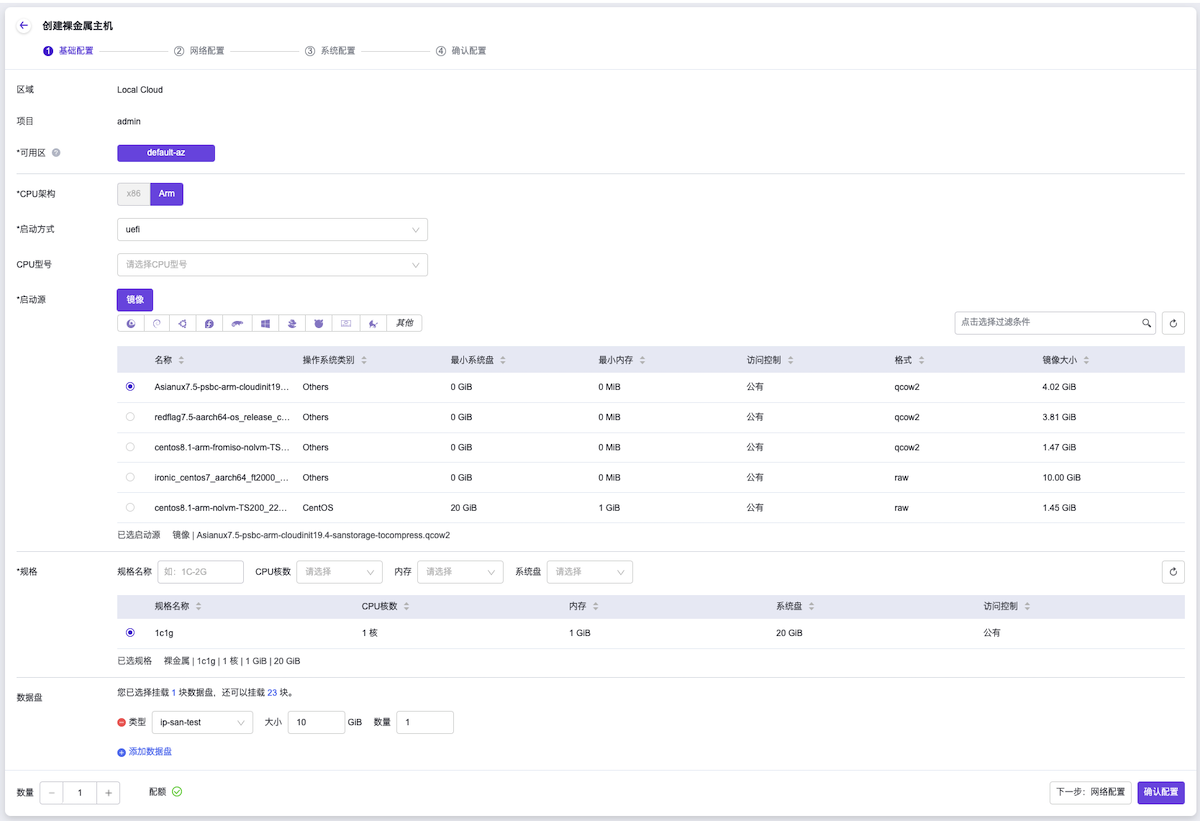Choose the 1c1g flavor radio button
The image size is (1200, 821).
130,633
